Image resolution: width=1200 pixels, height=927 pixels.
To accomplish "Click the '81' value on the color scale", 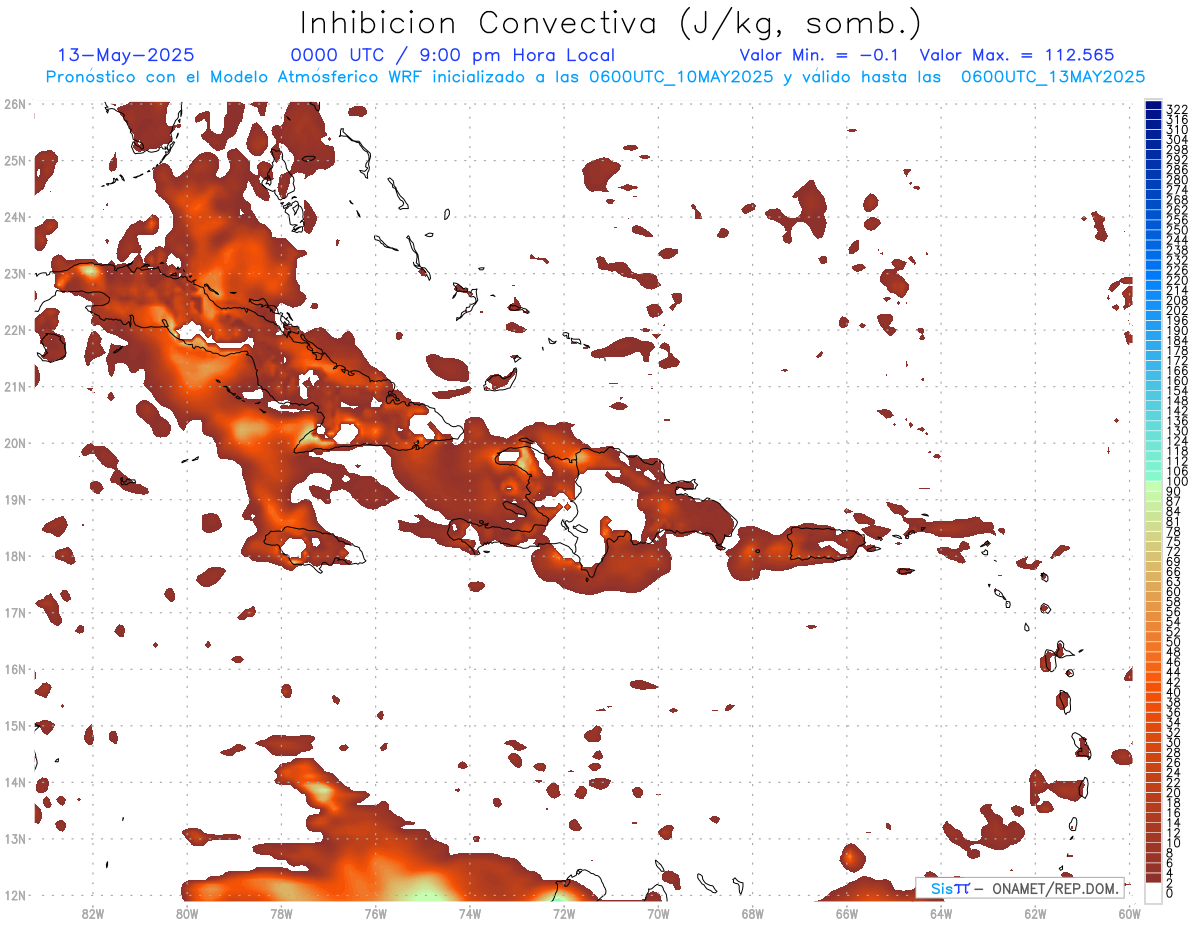I will coord(1174,522).
